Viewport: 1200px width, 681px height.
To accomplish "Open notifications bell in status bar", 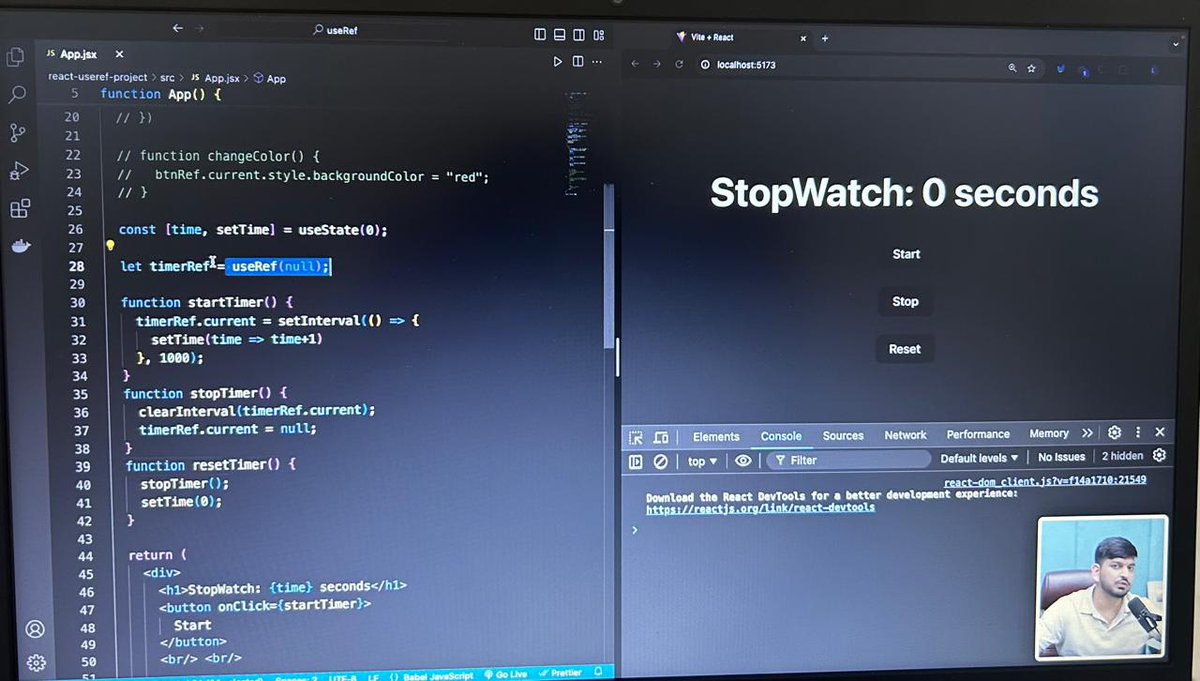I will (x=598, y=673).
